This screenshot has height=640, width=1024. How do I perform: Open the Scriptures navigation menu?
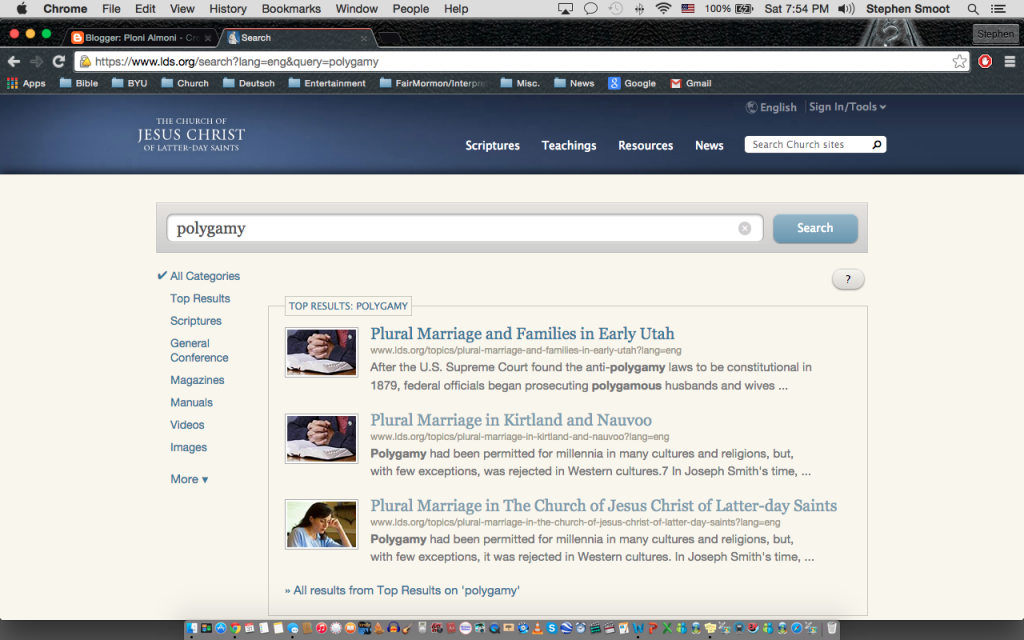point(492,145)
